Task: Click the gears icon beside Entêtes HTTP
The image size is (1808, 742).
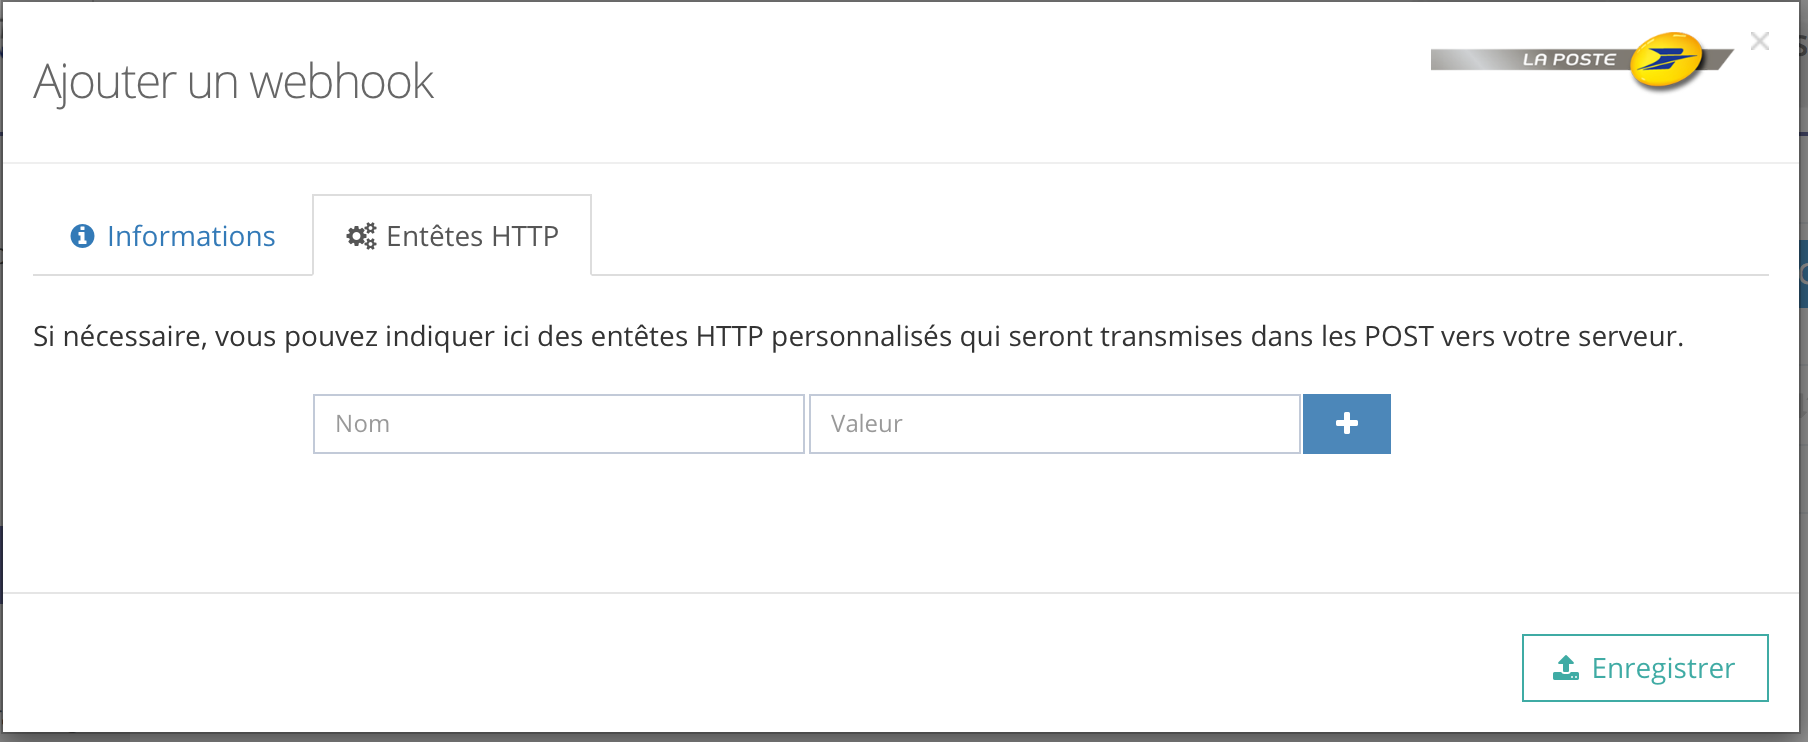Action: tap(361, 236)
